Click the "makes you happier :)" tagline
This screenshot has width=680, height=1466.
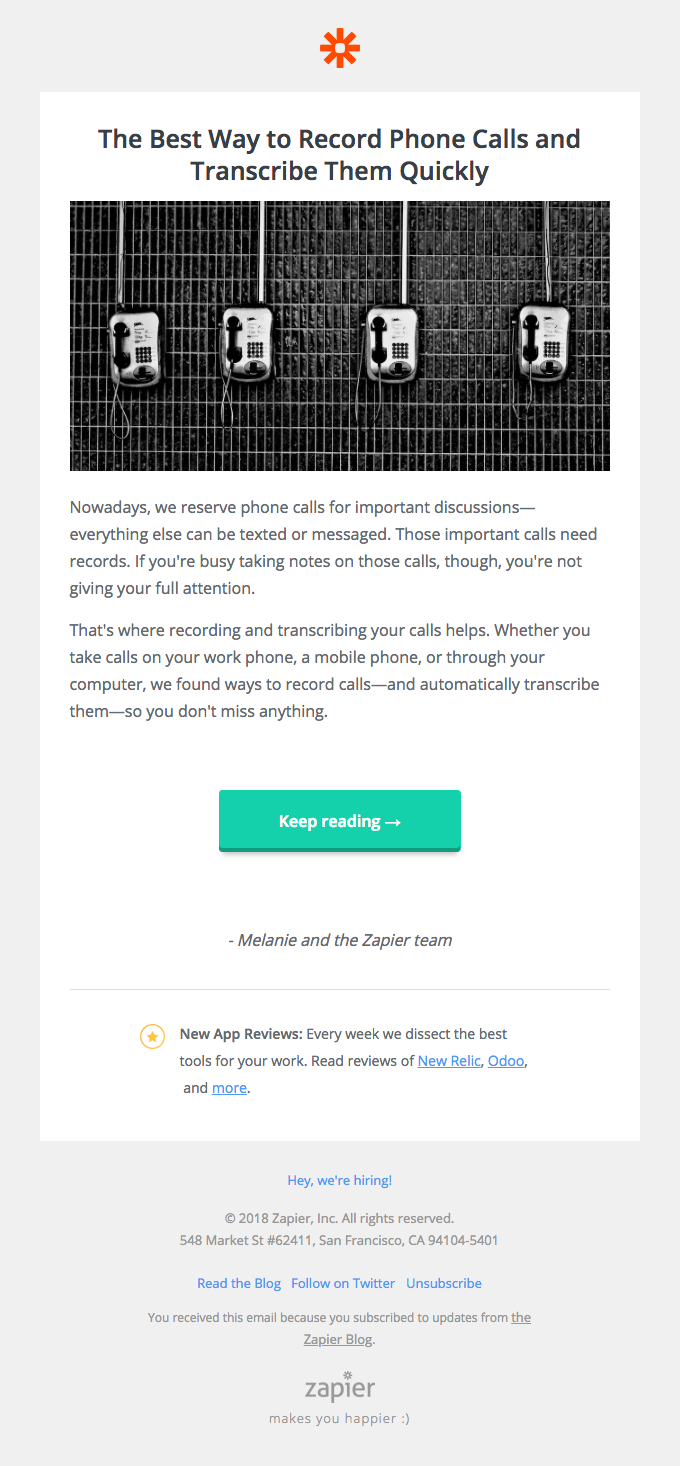point(340,1418)
